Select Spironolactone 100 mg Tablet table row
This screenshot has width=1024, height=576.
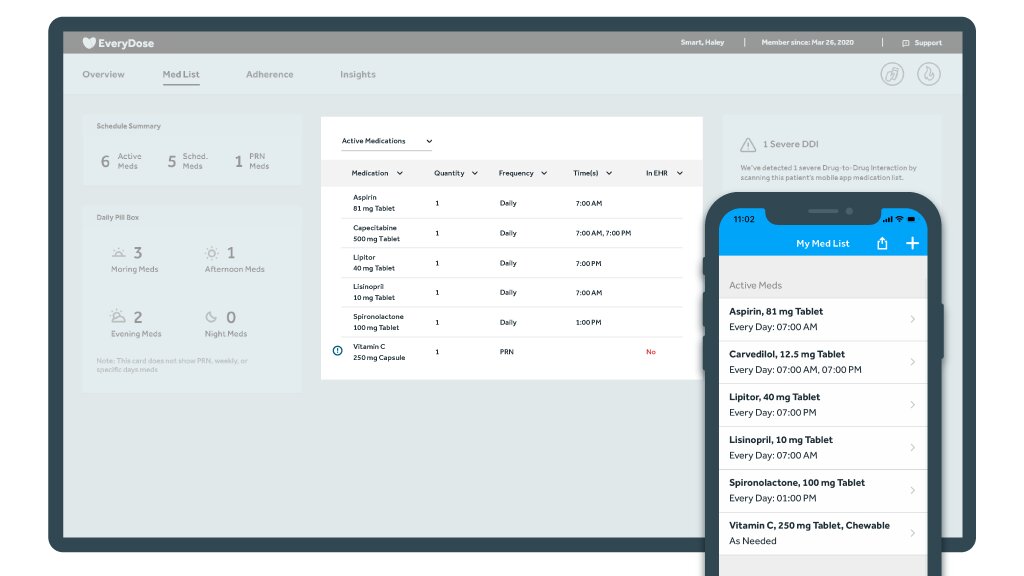[512, 322]
